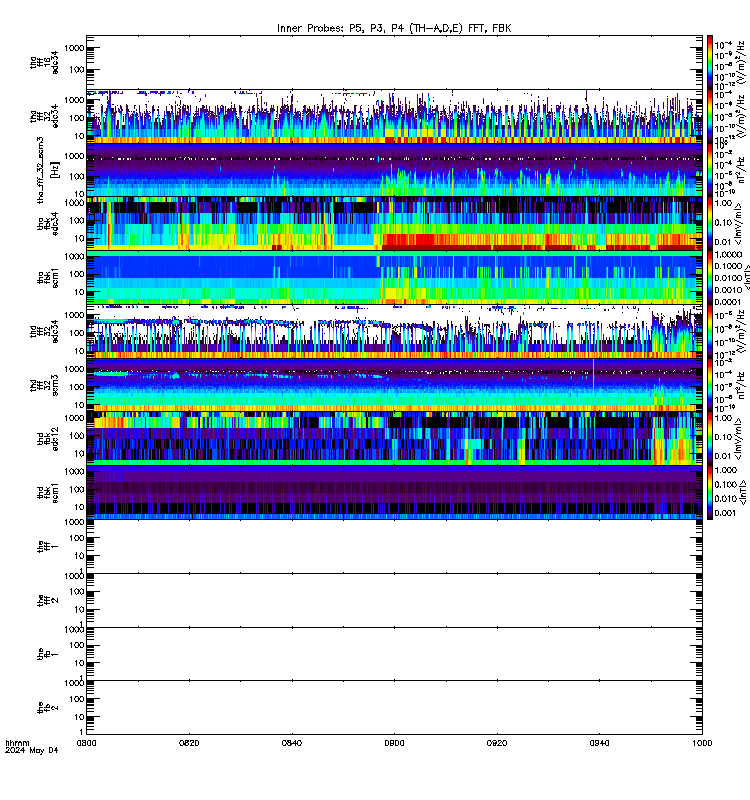Select the 'tha fff 32 edc34' panel label
Image resolution: width=750 pixels, height=800 pixels.
click(x=44, y=116)
